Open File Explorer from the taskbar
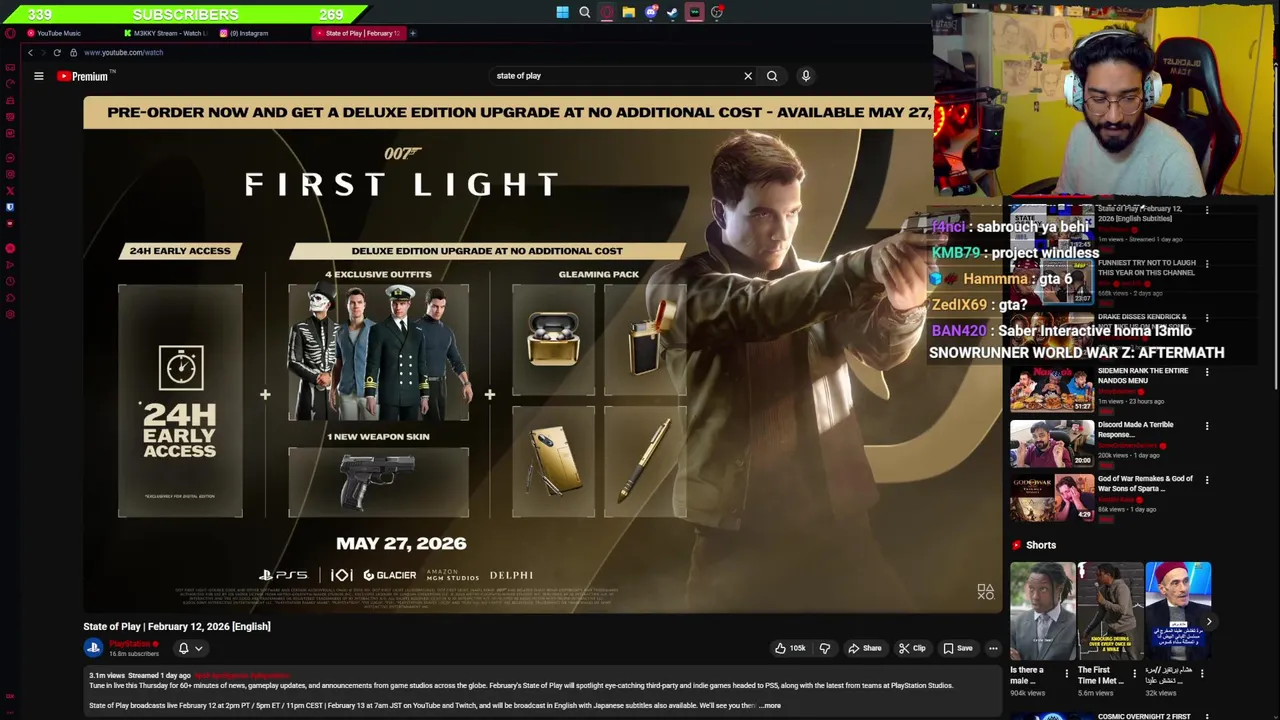Viewport: 1280px width, 720px height. 628,13
